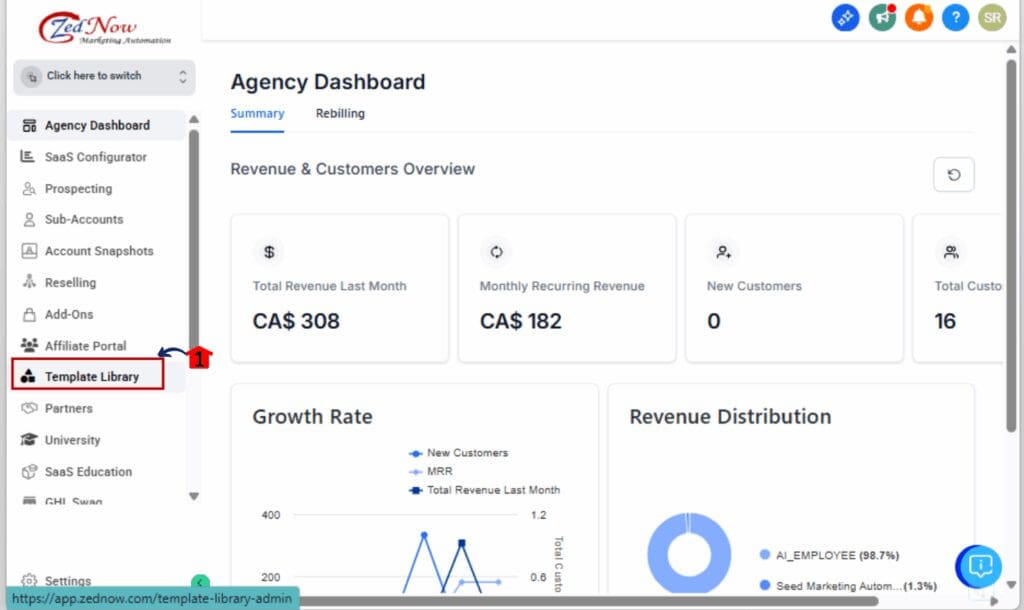Select the Summary tab
The width and height of the screenshot is (1024, 610).
coord(257,114)
